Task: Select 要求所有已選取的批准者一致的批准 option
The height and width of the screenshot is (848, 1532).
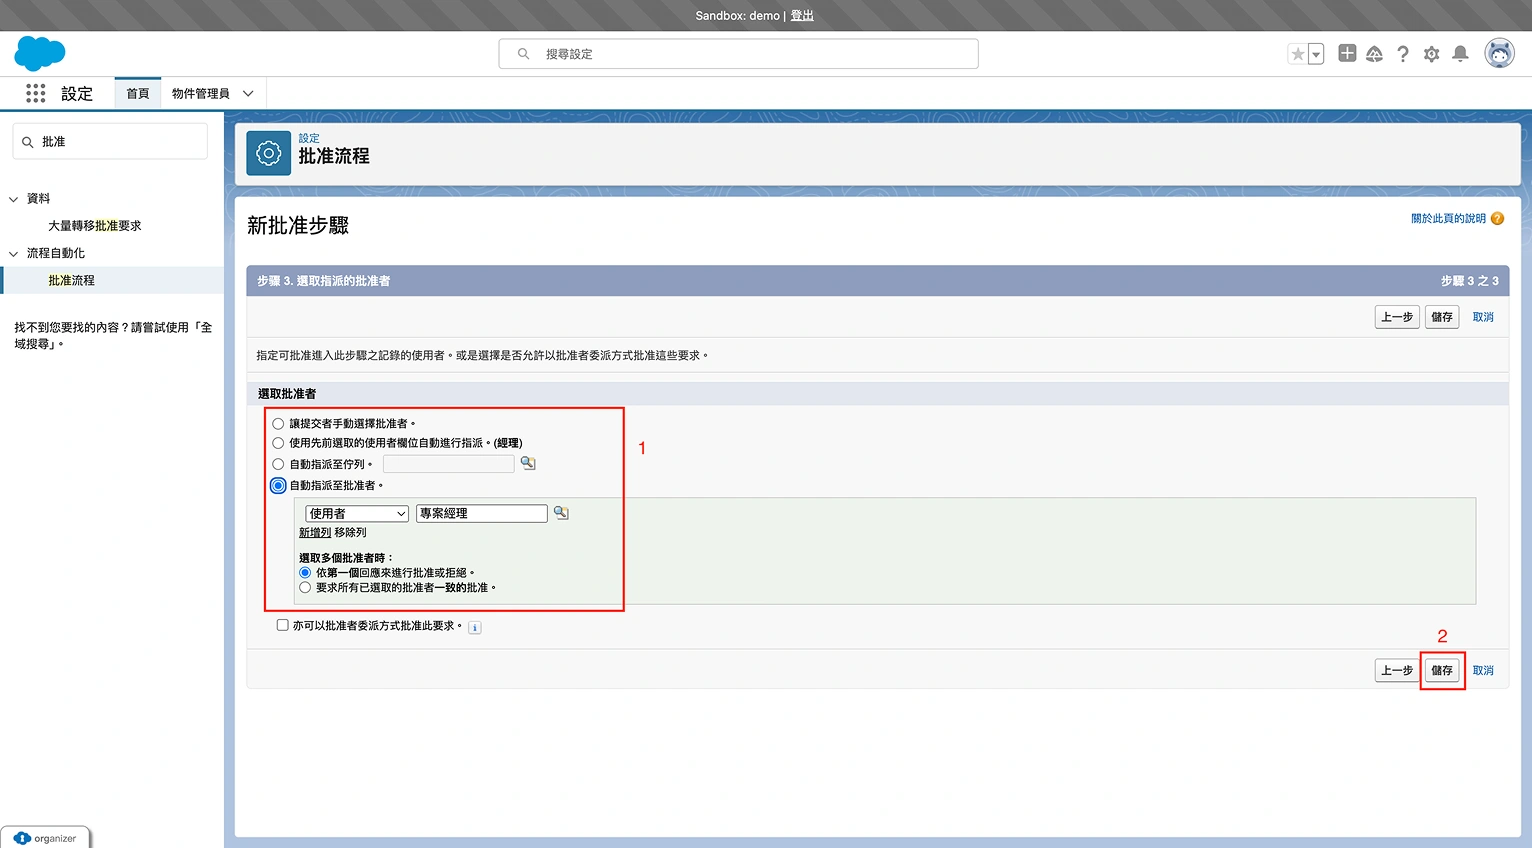Action: (305, 588)
